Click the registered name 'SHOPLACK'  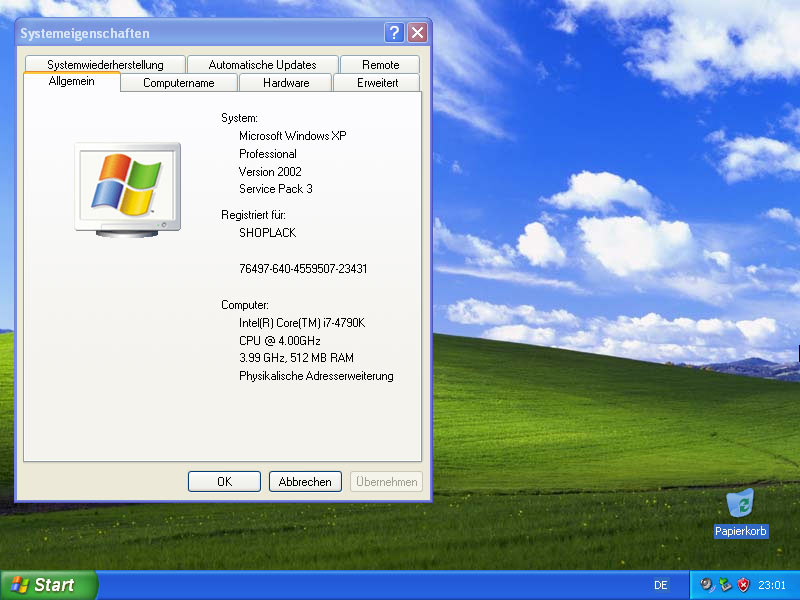[267, 233]
